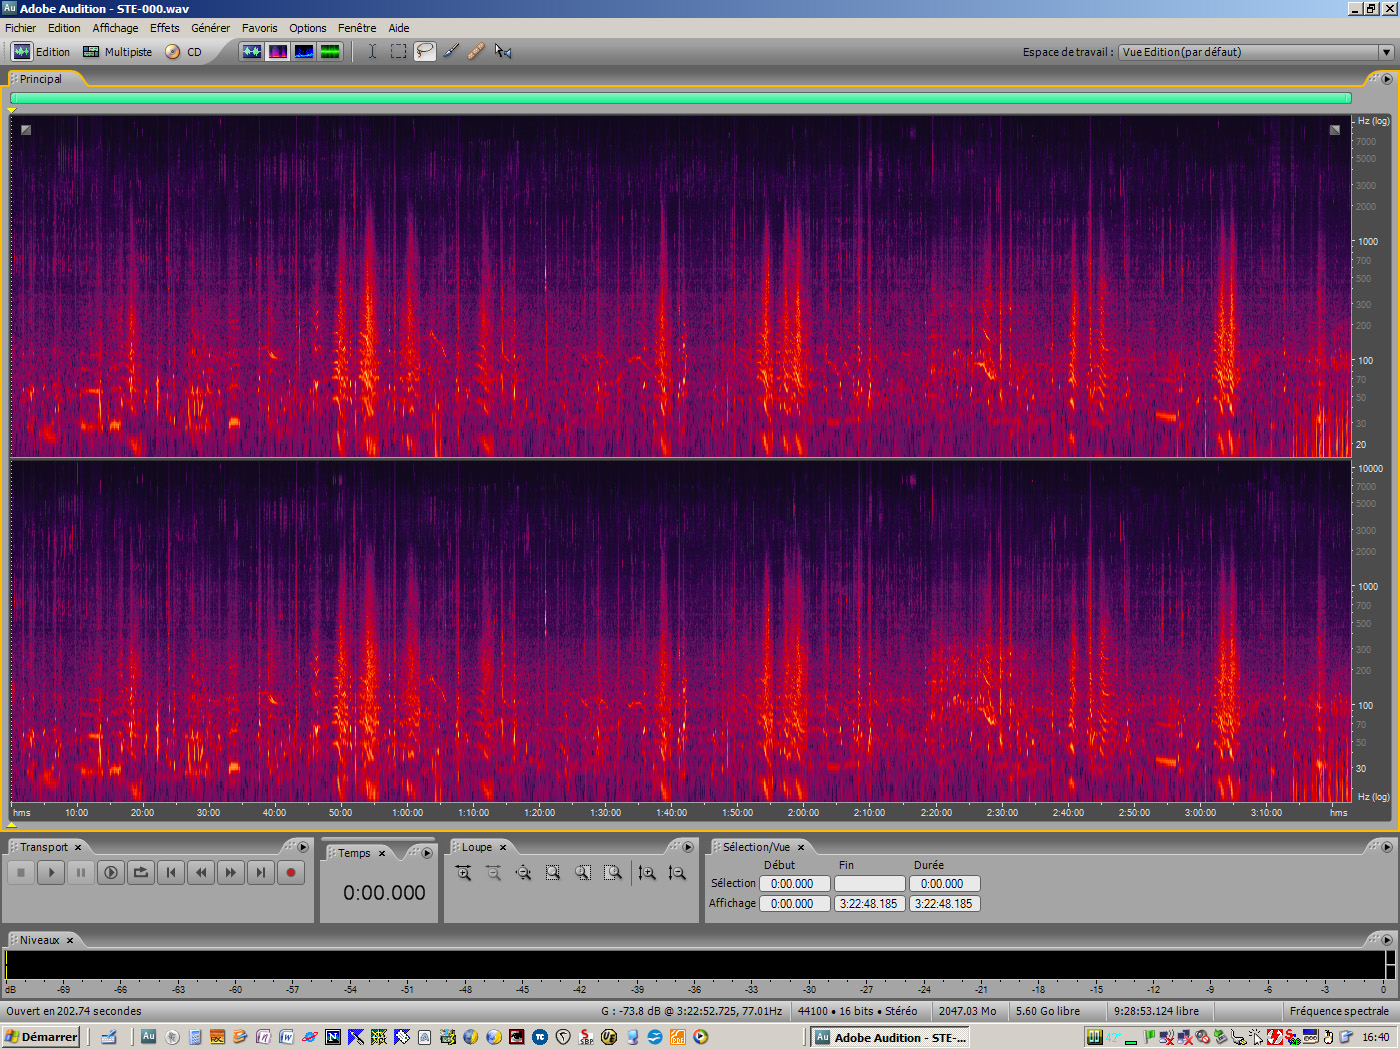The image size is (1400, 1050).
Task: Click the horizontal zoom in icon in Loupe panel
Action: point(464,872)
